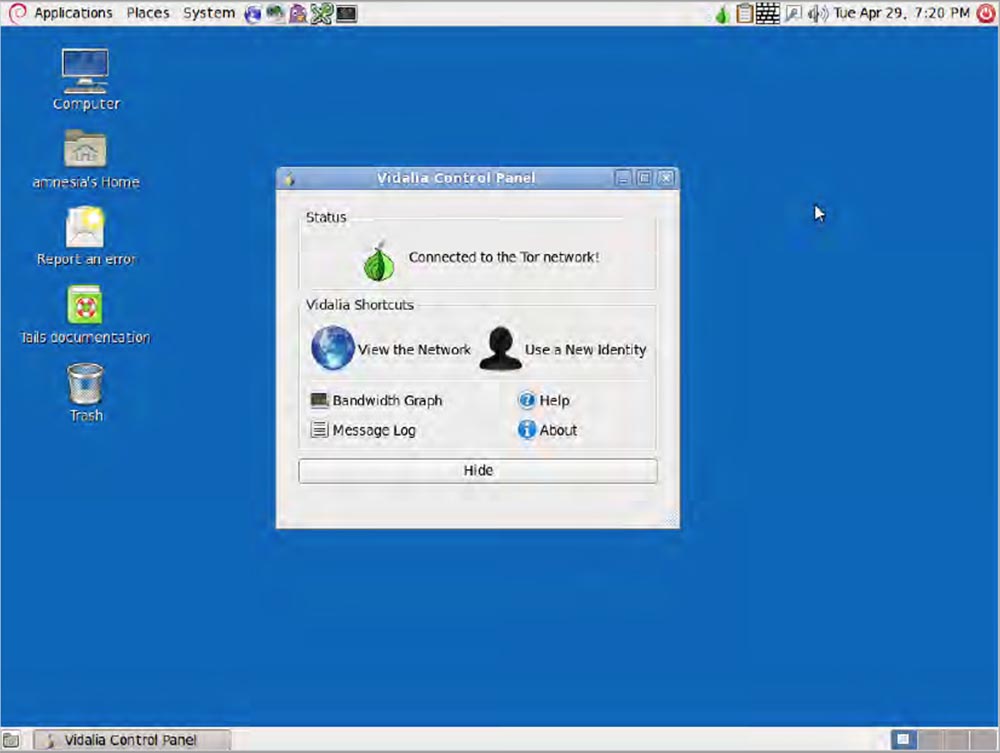Launch the green X key icon in panel
The width and height of the screenshot is (1000, 753).
pos(321,13)
